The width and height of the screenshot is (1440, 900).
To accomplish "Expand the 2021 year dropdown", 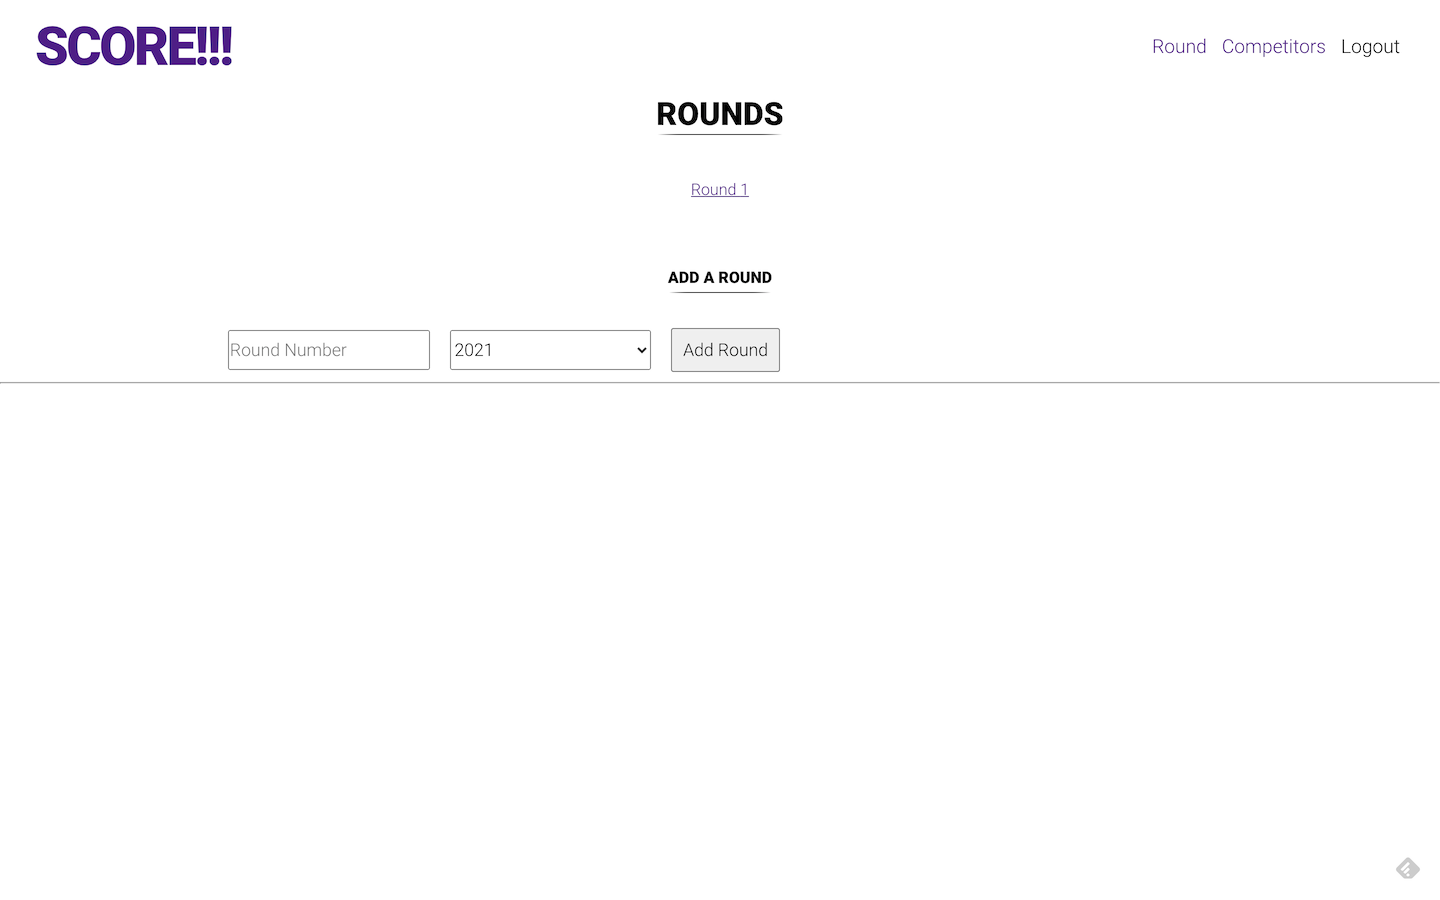I will pos(550,350).
